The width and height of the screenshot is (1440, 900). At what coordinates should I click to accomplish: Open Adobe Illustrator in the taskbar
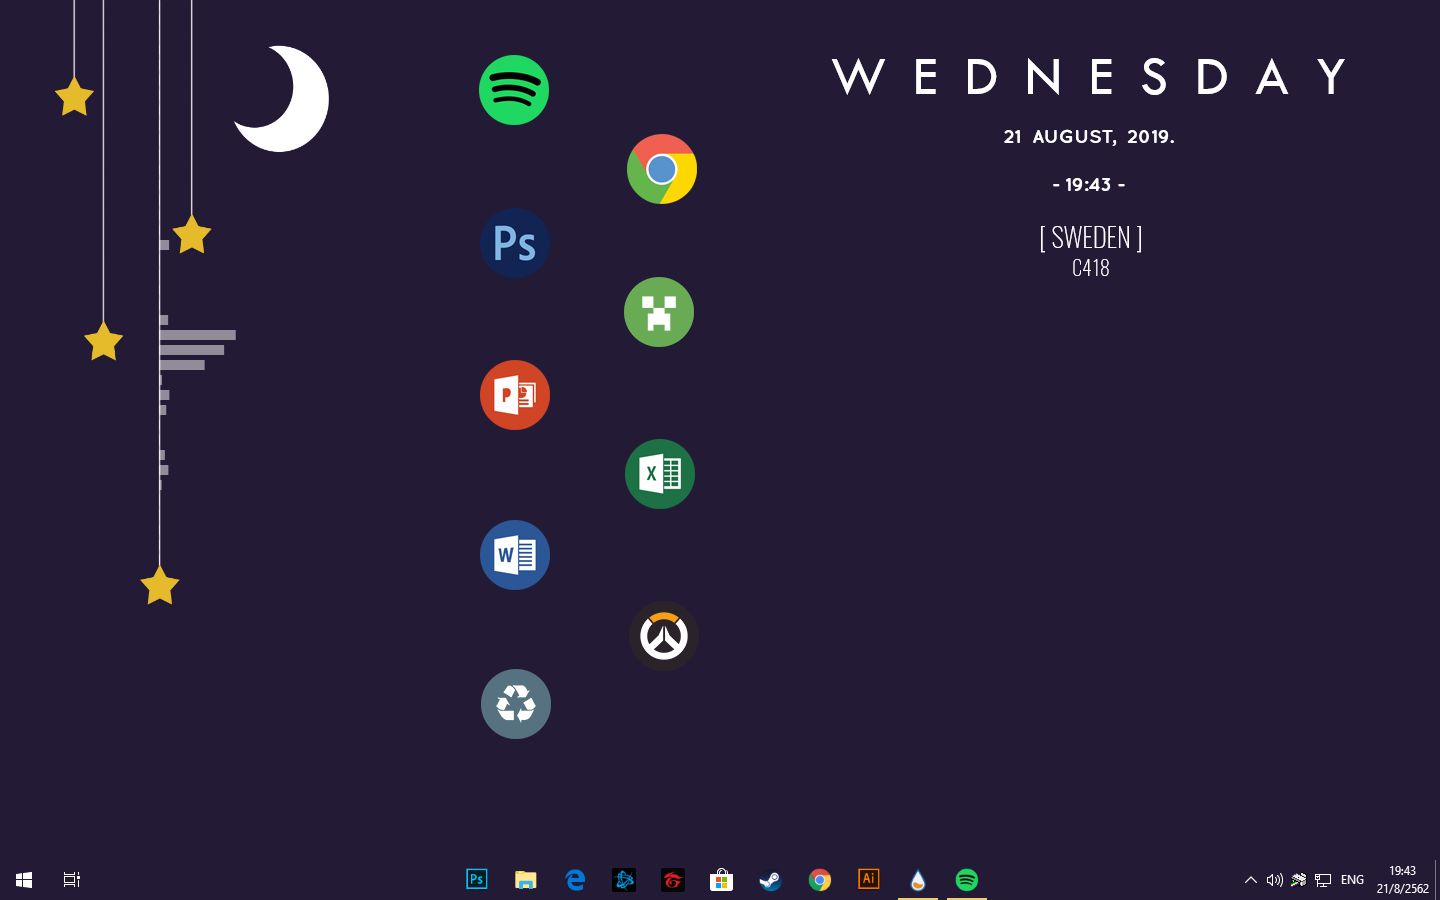tap(868, 880)
